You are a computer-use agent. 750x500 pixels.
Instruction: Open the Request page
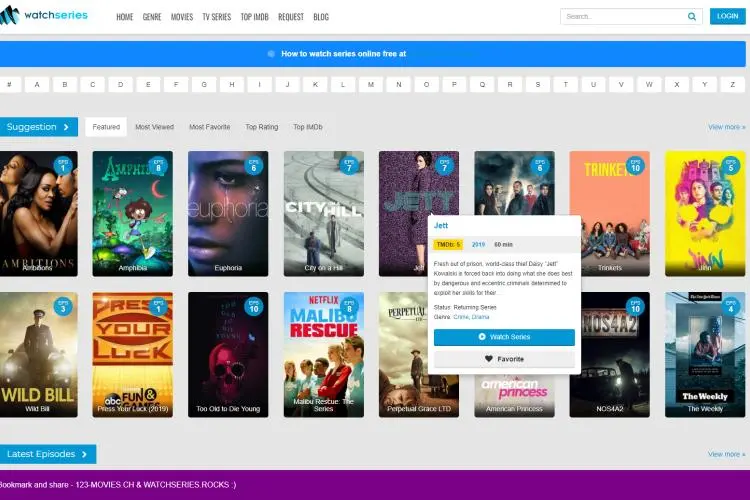[291, 17]
